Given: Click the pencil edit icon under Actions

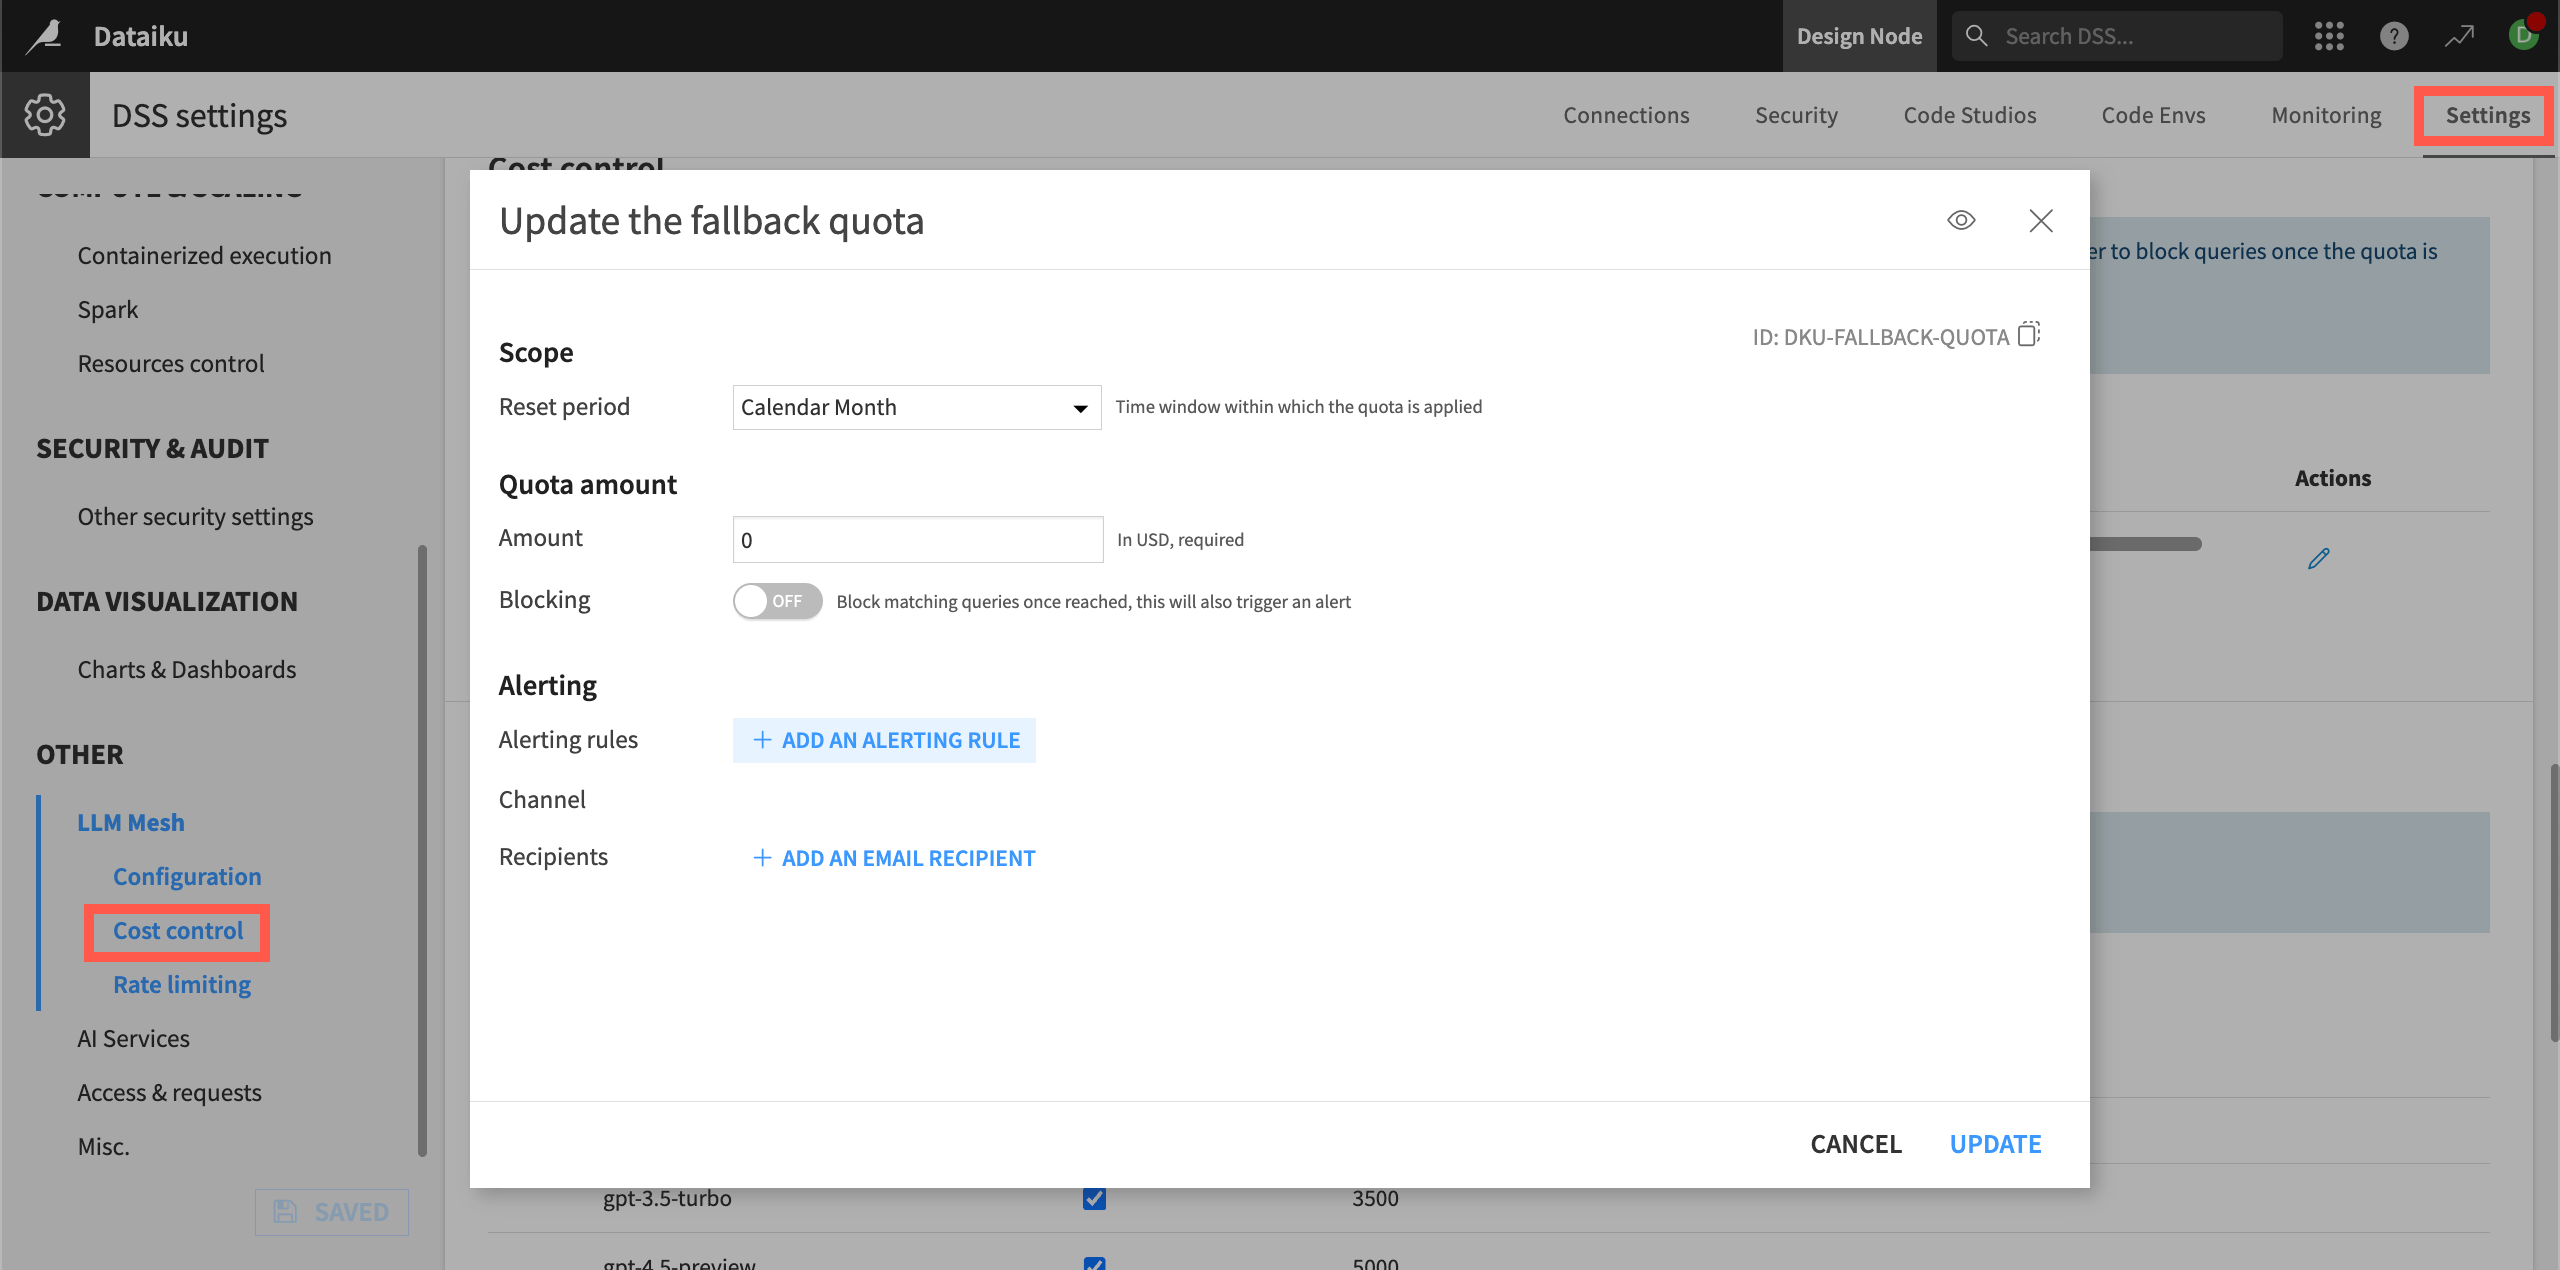Looking at the screenshot, I should coord(2320,558).
